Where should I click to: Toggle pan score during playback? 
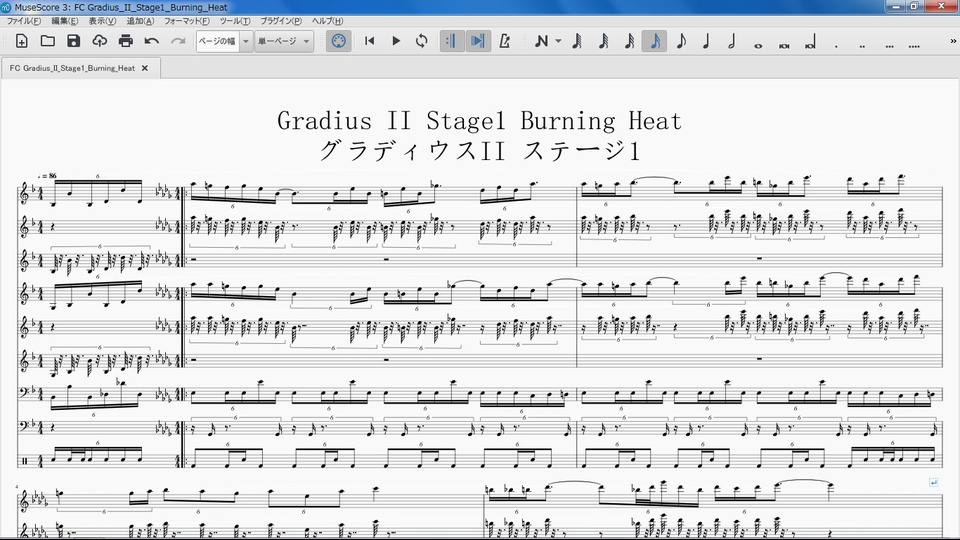point(478,41)
